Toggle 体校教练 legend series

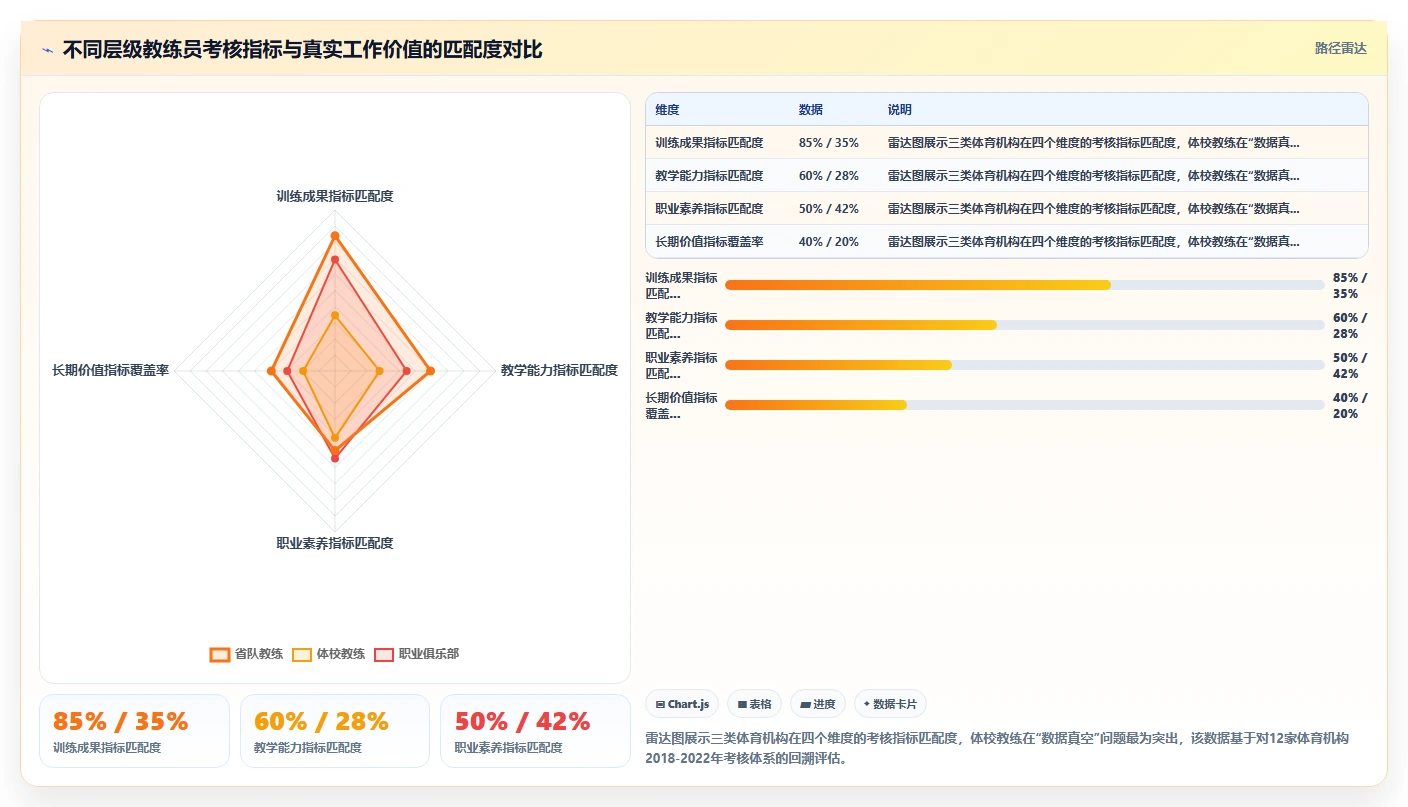coord(328,654)
